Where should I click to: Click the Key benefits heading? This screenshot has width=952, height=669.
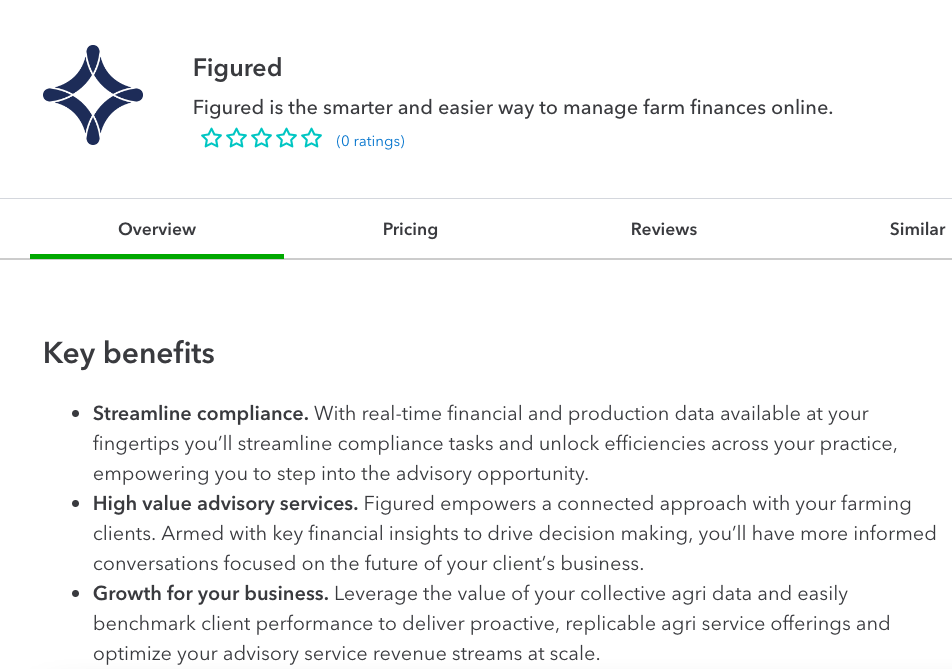click(x=129, y=353)
